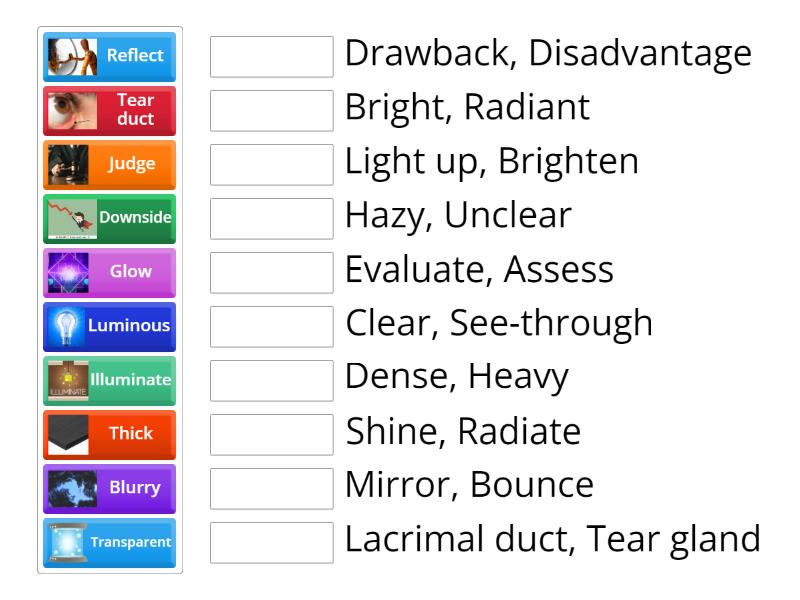Select the Reflect tile with archer image
The image size is (800, 600).
[109, 57]
